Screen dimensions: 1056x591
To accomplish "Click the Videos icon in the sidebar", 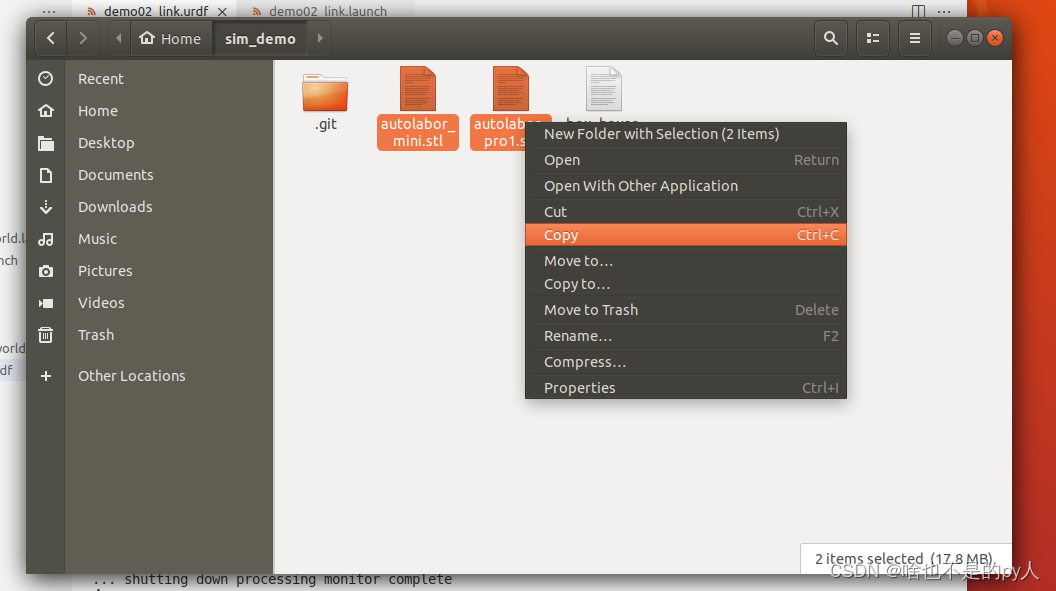I will pyautogui.click(x=46, y=303).
